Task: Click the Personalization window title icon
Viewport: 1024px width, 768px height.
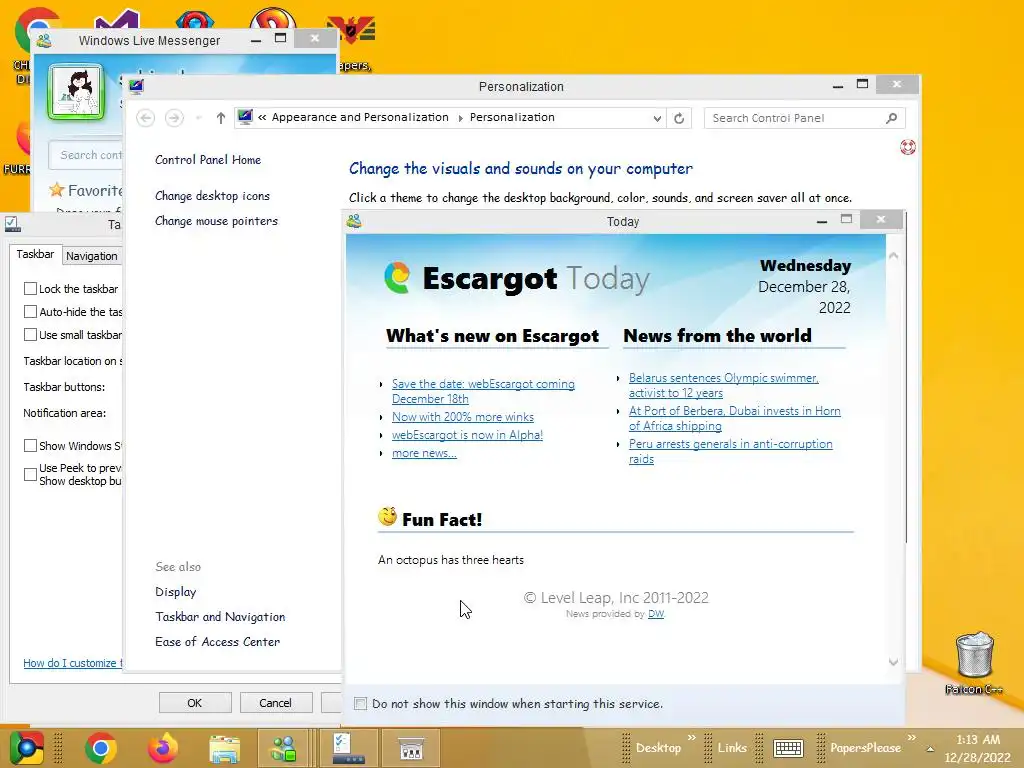Action: (x=136, y=86)
